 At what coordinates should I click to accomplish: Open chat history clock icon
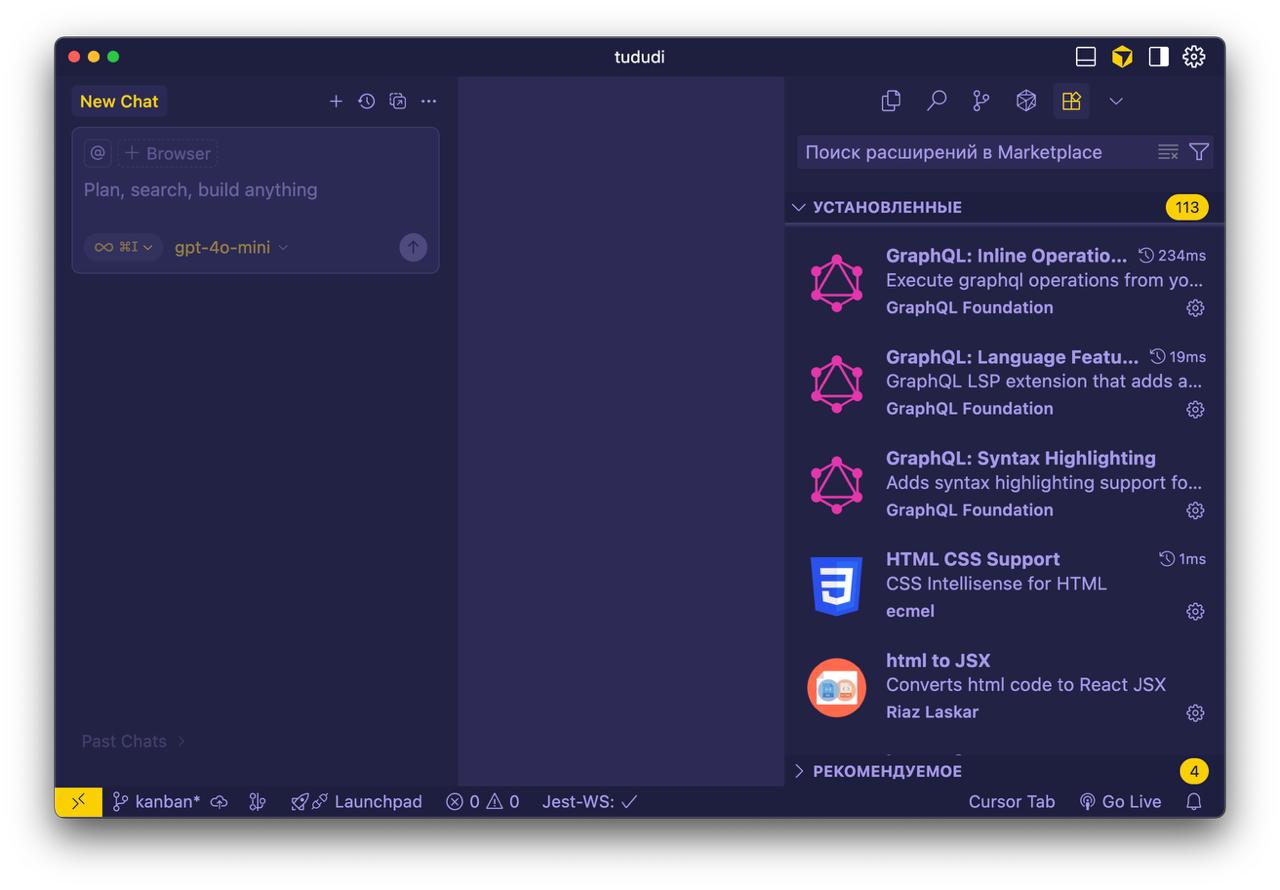click(x=367, y=101)
